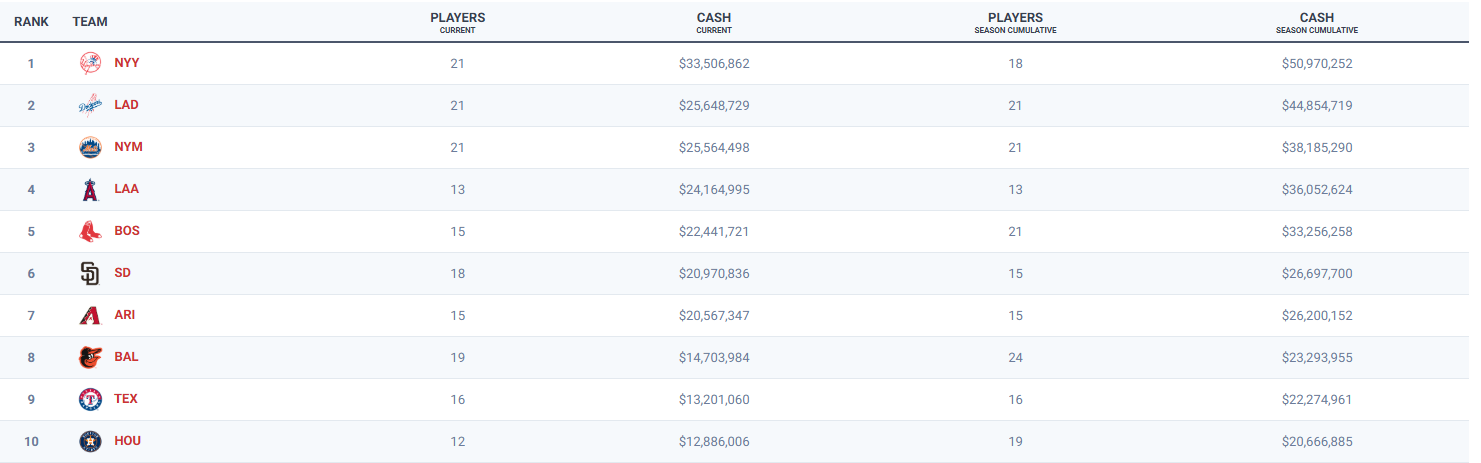Viewport: 1481px width, 463px height.
Task: Select the $50,970,252 cumulative cash cell
Action: pyautogui.click(x=1317, y=63)
